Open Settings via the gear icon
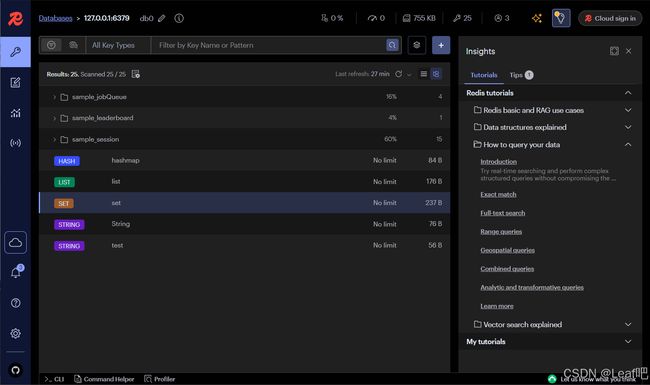The image size is (650, 385). (15, 333)
